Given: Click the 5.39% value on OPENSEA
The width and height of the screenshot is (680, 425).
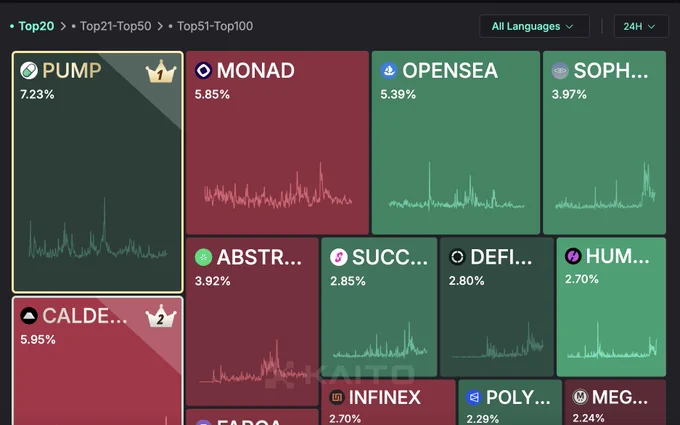Looking at the screenshot, I should click(x=398, y=95).
